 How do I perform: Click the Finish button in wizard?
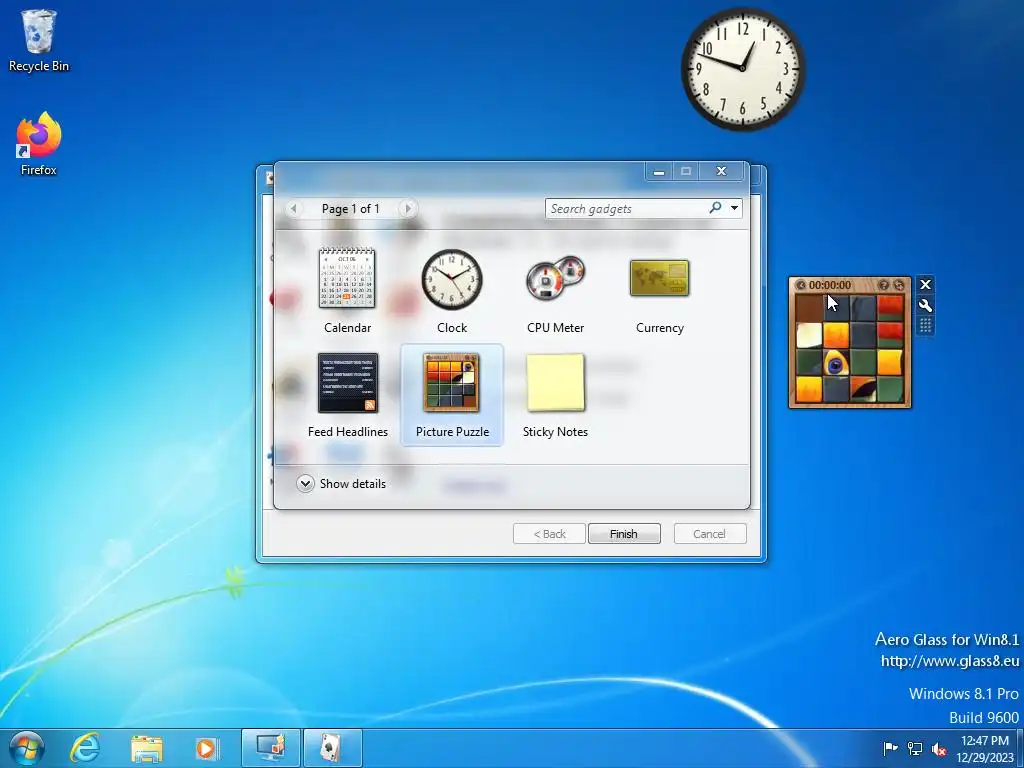(624, 534)
